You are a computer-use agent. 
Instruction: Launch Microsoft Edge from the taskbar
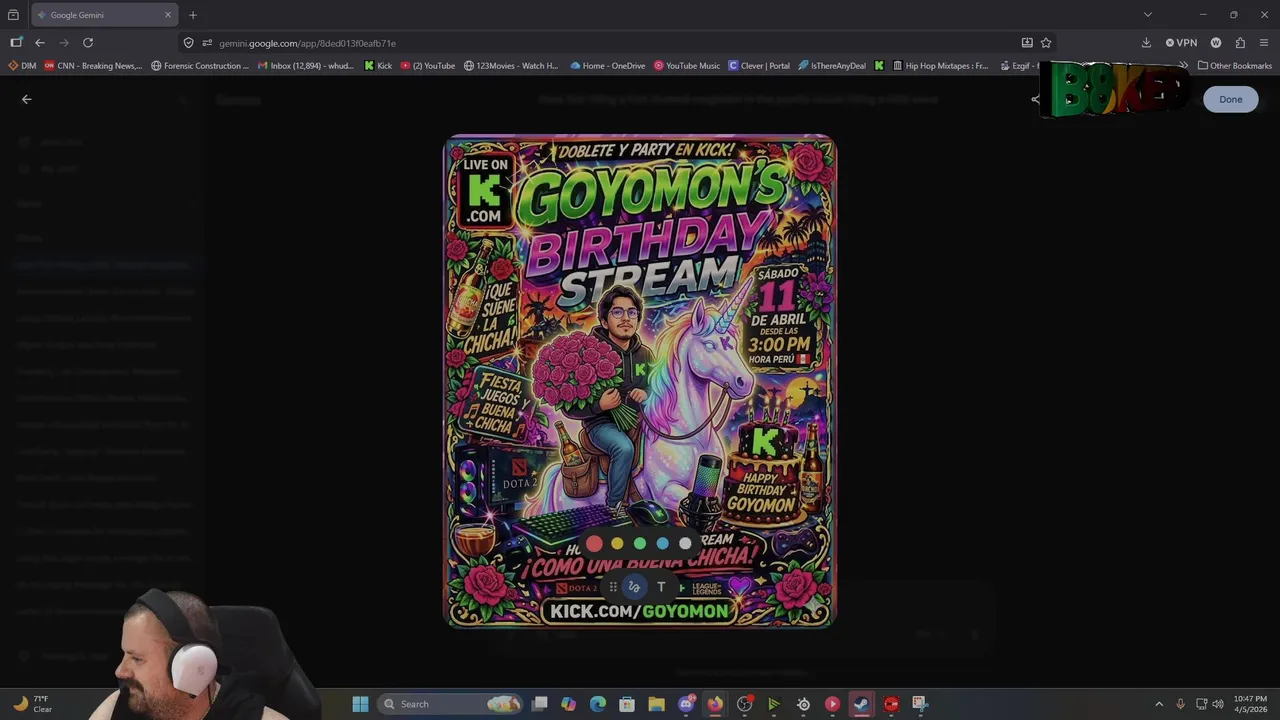(x=598, y=704)
